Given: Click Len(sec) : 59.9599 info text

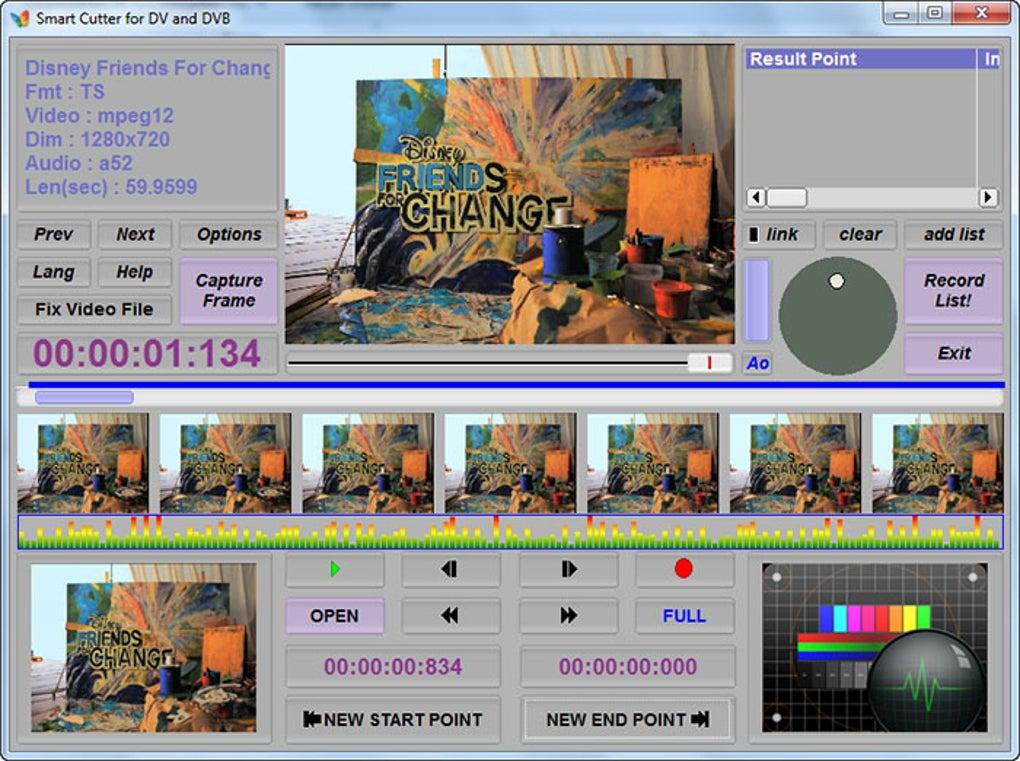Looking at the screenshot, I should [x=111, y=187].
